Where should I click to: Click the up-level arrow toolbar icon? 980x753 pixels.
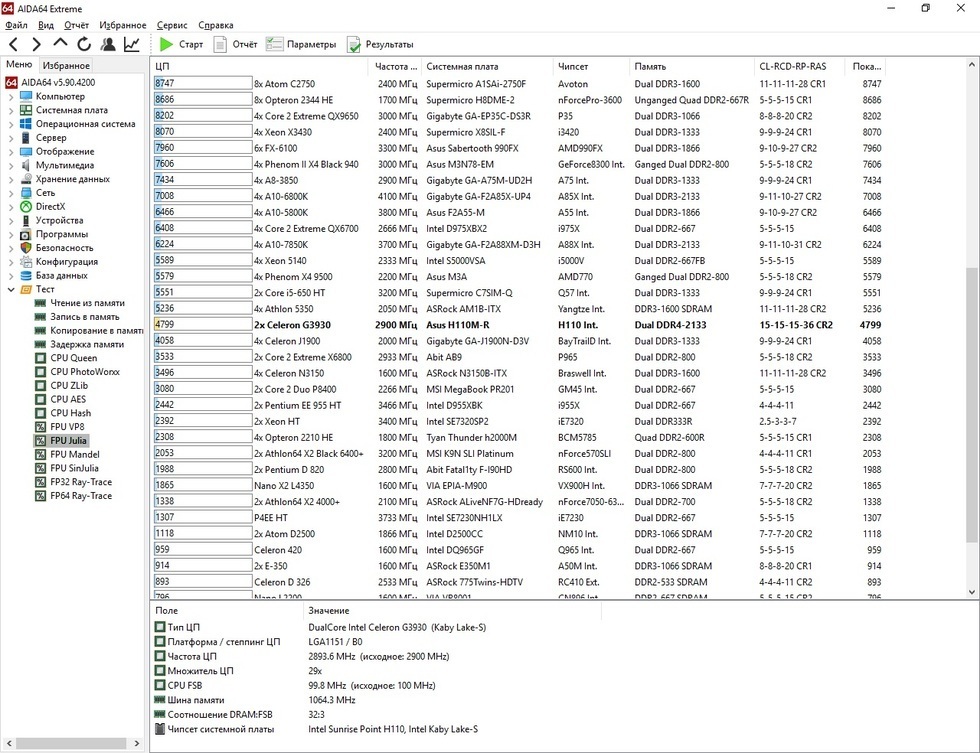tap(60, 42)
